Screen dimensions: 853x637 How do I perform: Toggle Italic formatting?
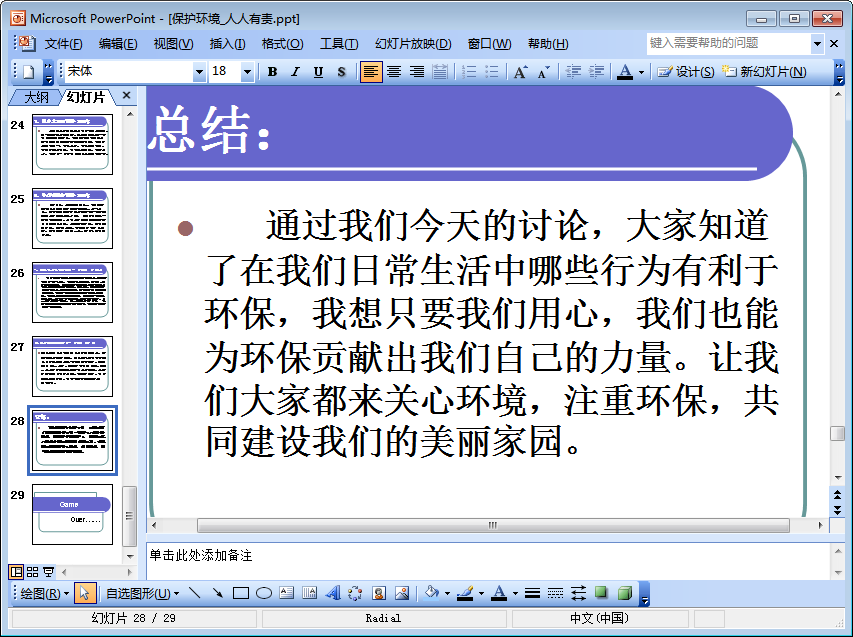pyautogui.click(x=295, y=72)
